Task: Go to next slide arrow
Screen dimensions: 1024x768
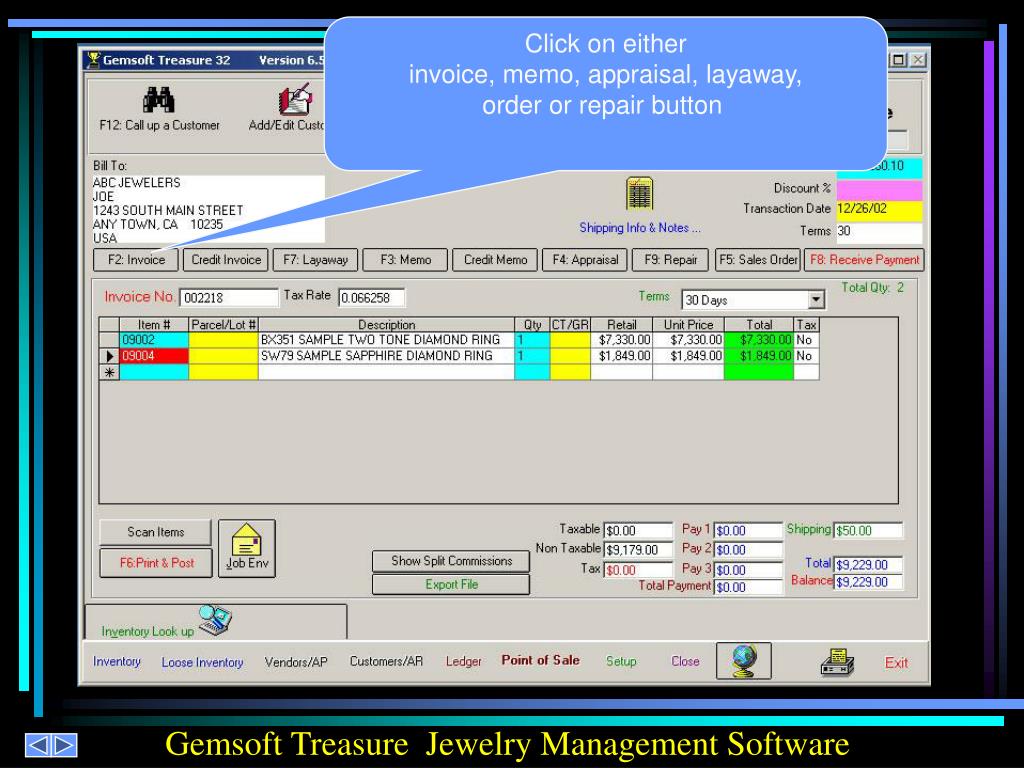Action: pos(65,745)
